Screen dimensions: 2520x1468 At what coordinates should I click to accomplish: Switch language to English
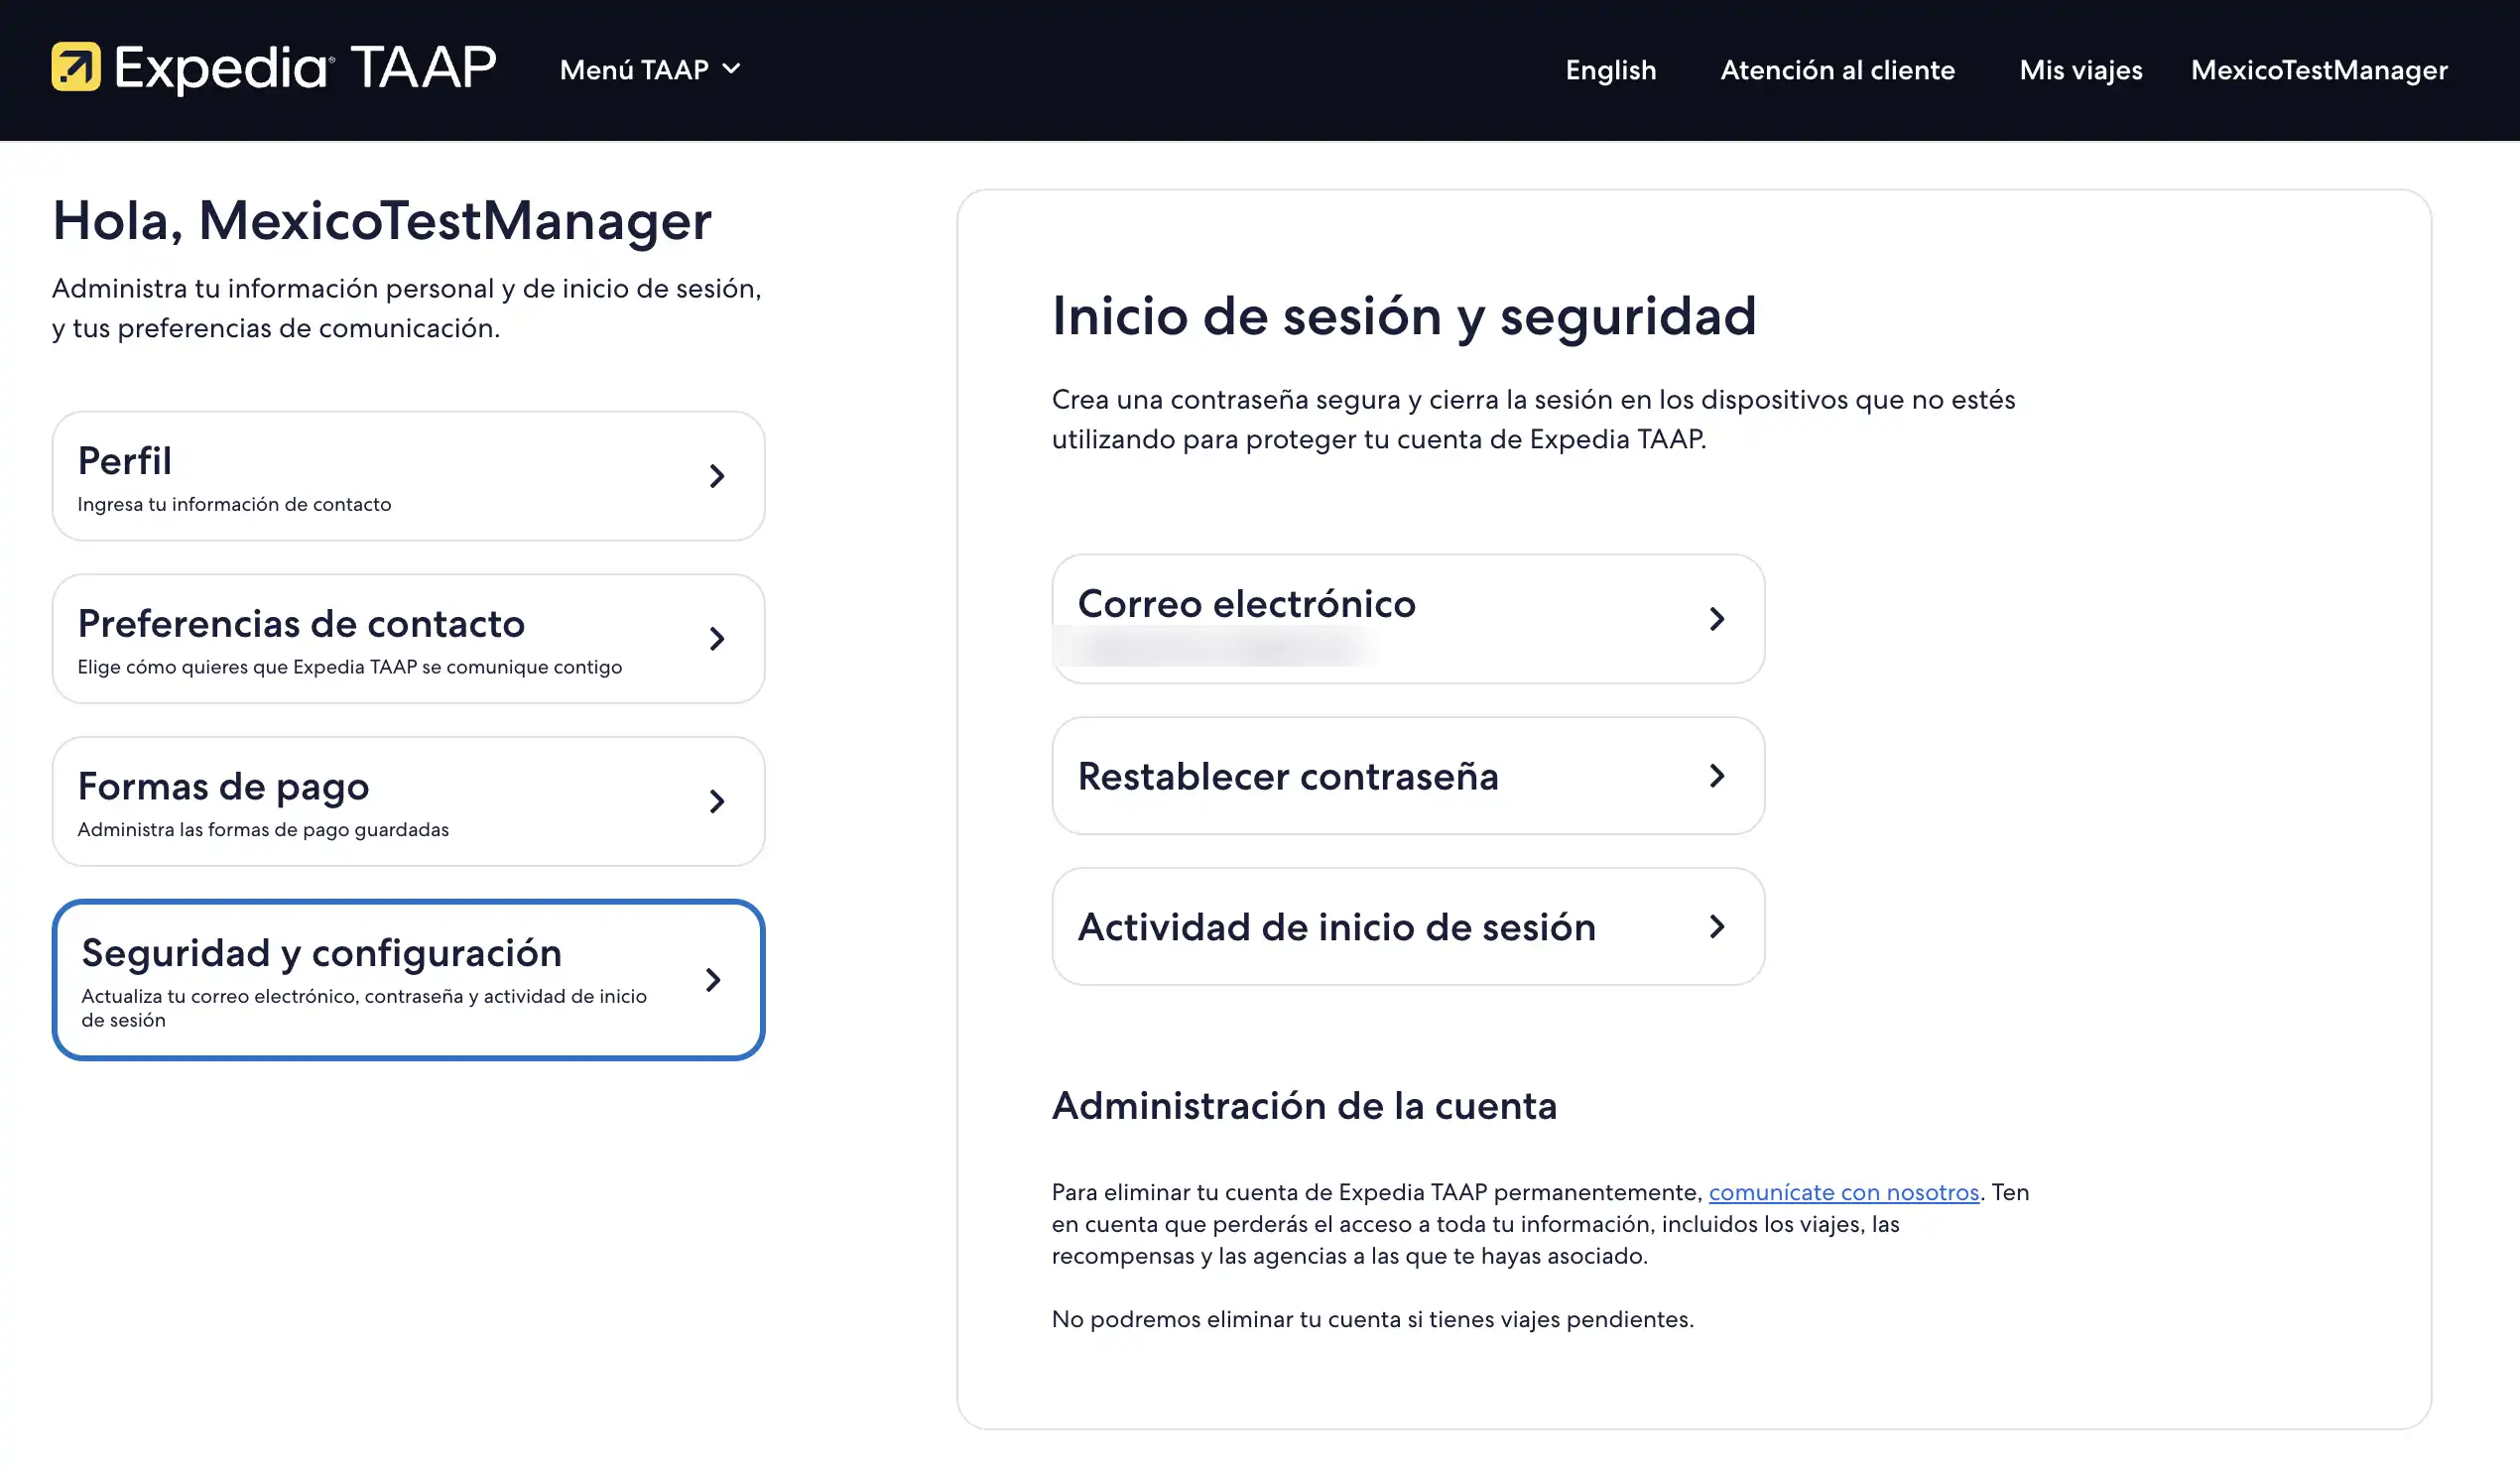[x=1610, y=70]
